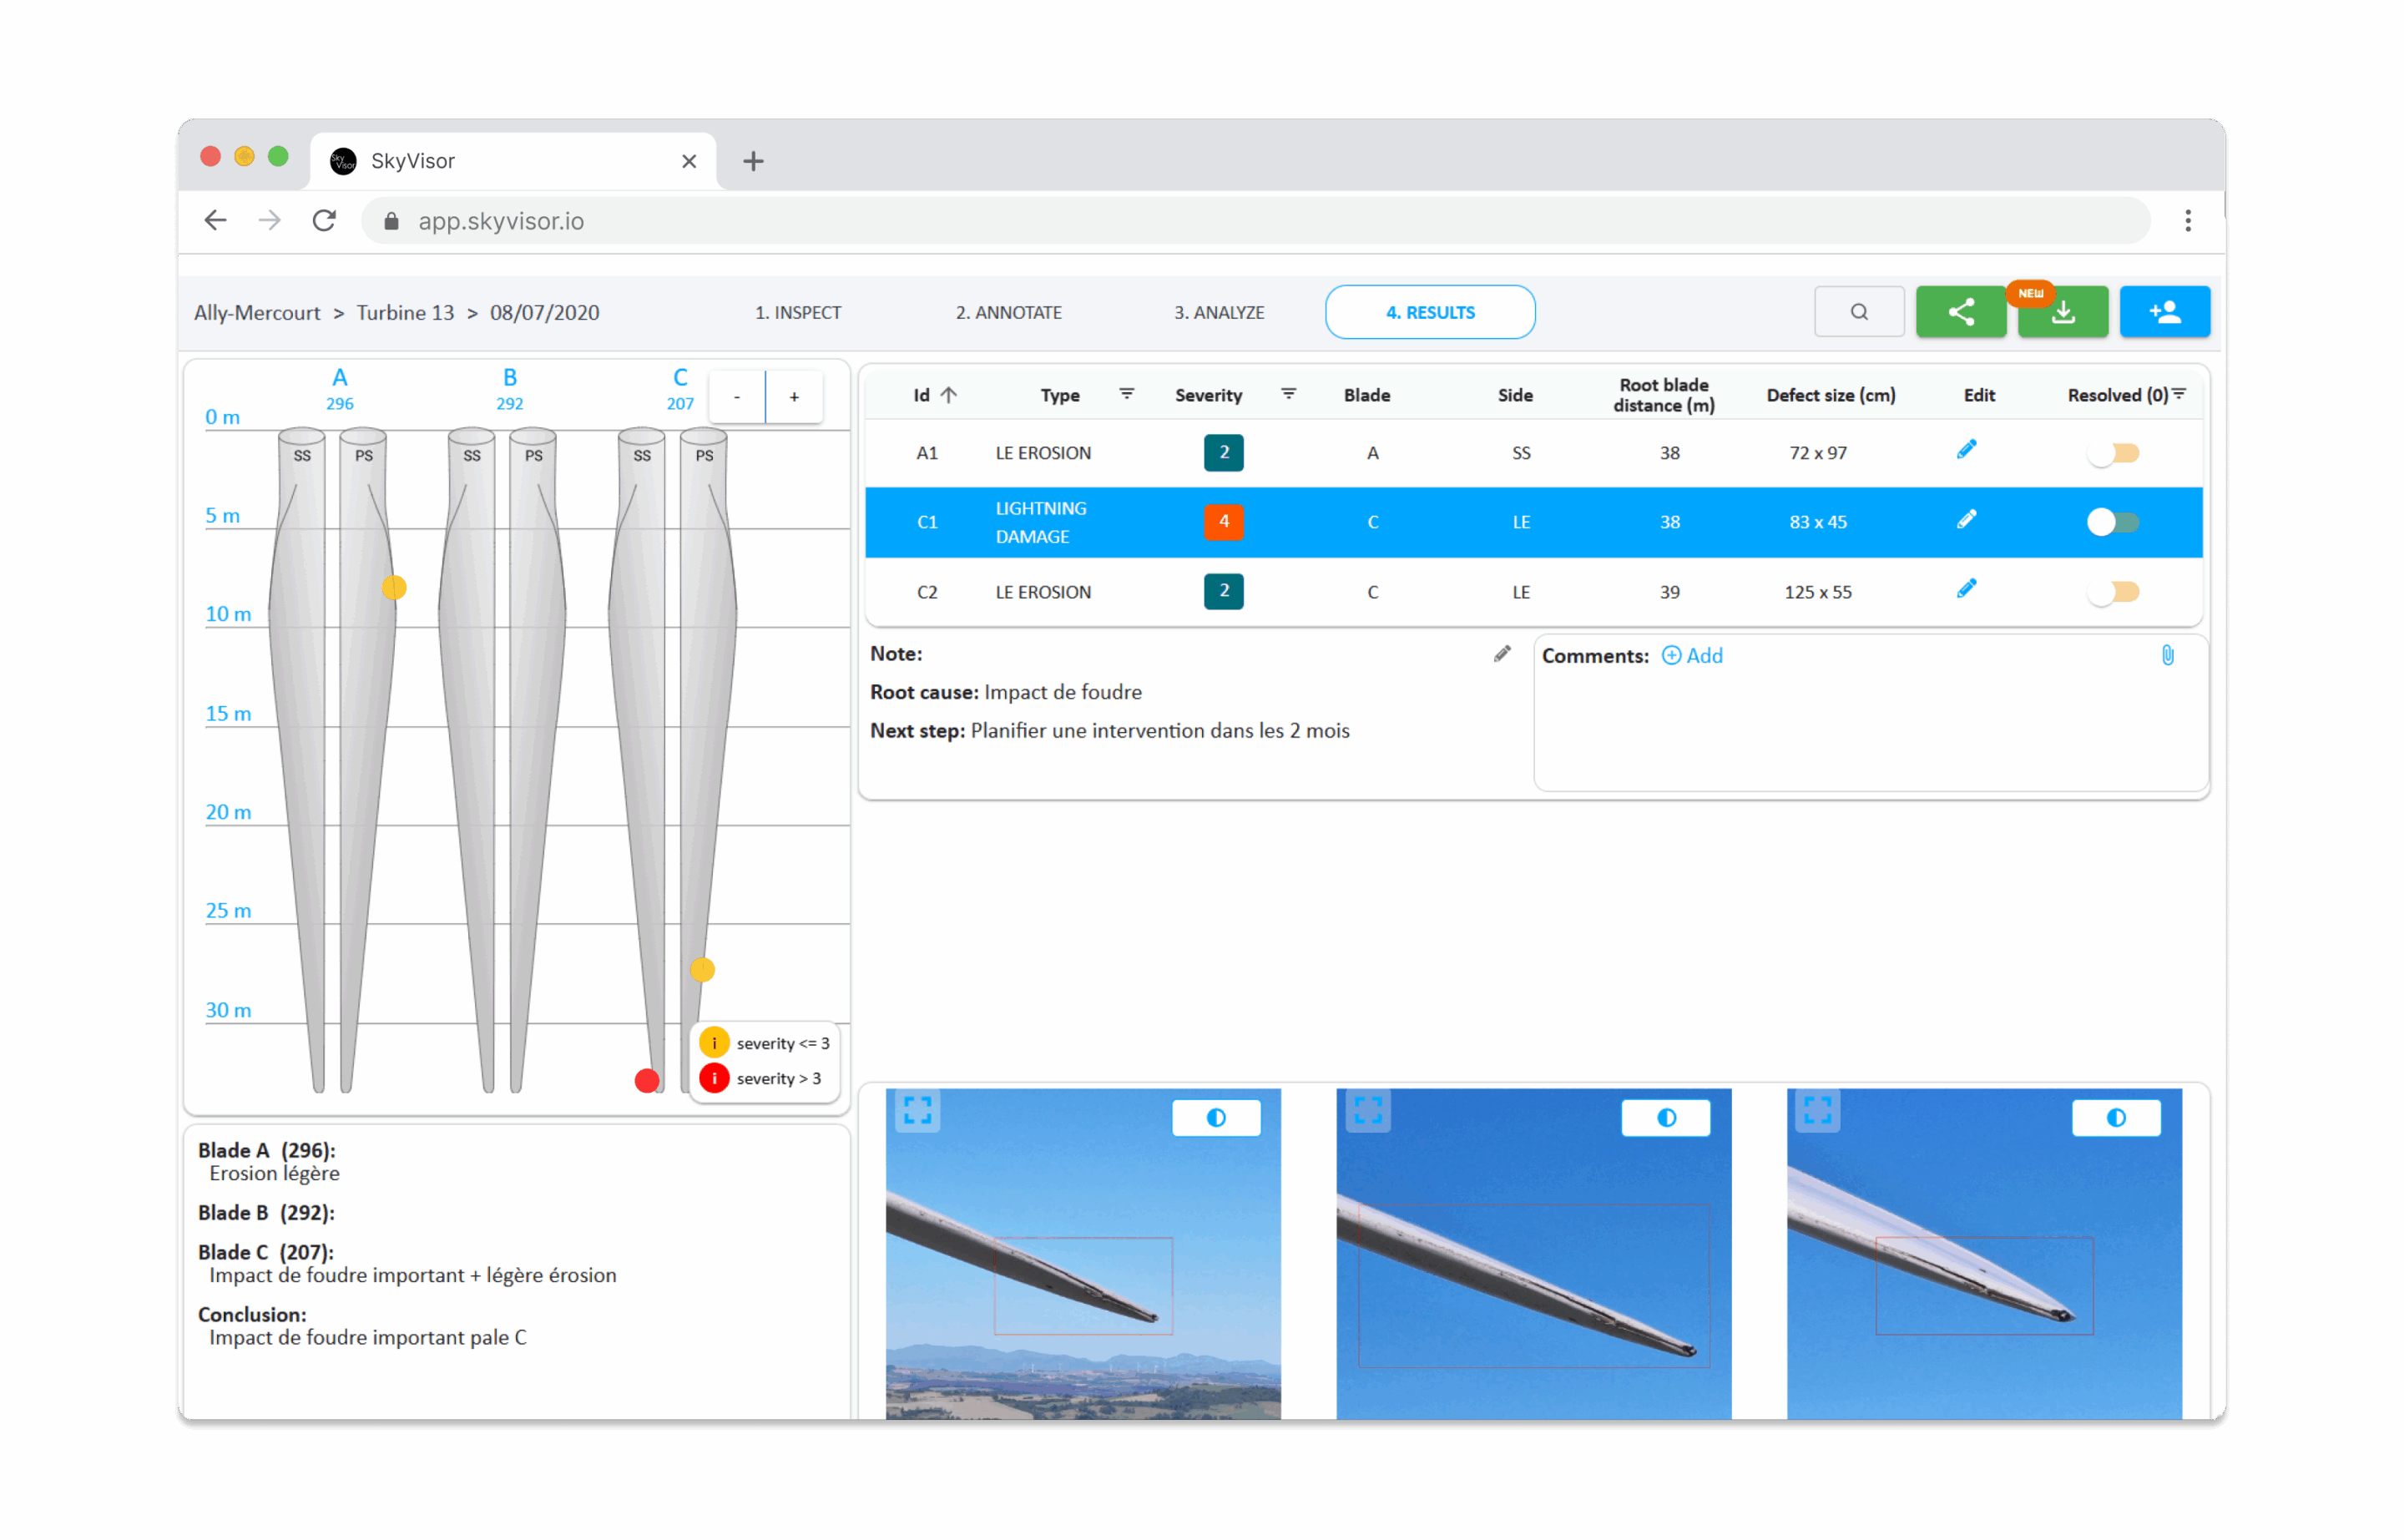Toggle resolved switch for defect A1
This screenshot has width=2404, height=1540.
click(2112, 453)
